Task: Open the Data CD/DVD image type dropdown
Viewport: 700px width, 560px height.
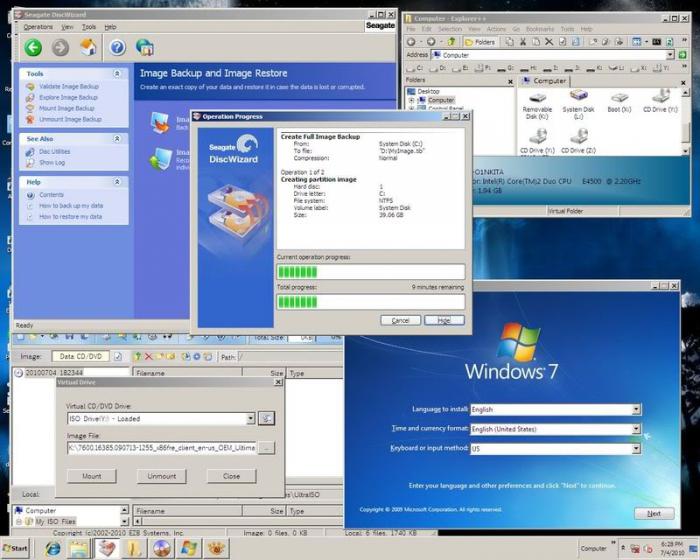Action: tap(81, 356)
